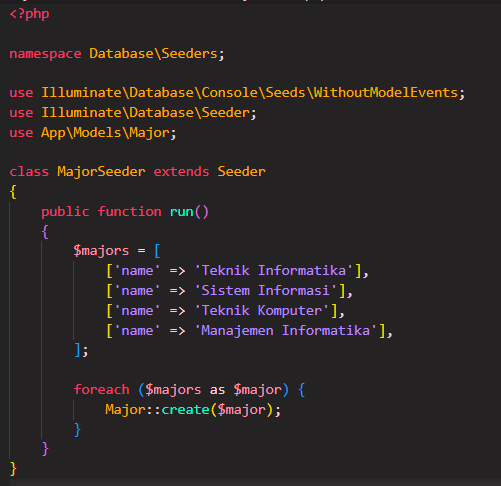501x486 pixels.
Task: Click the public keyword
Action: [x=65, y=212]
